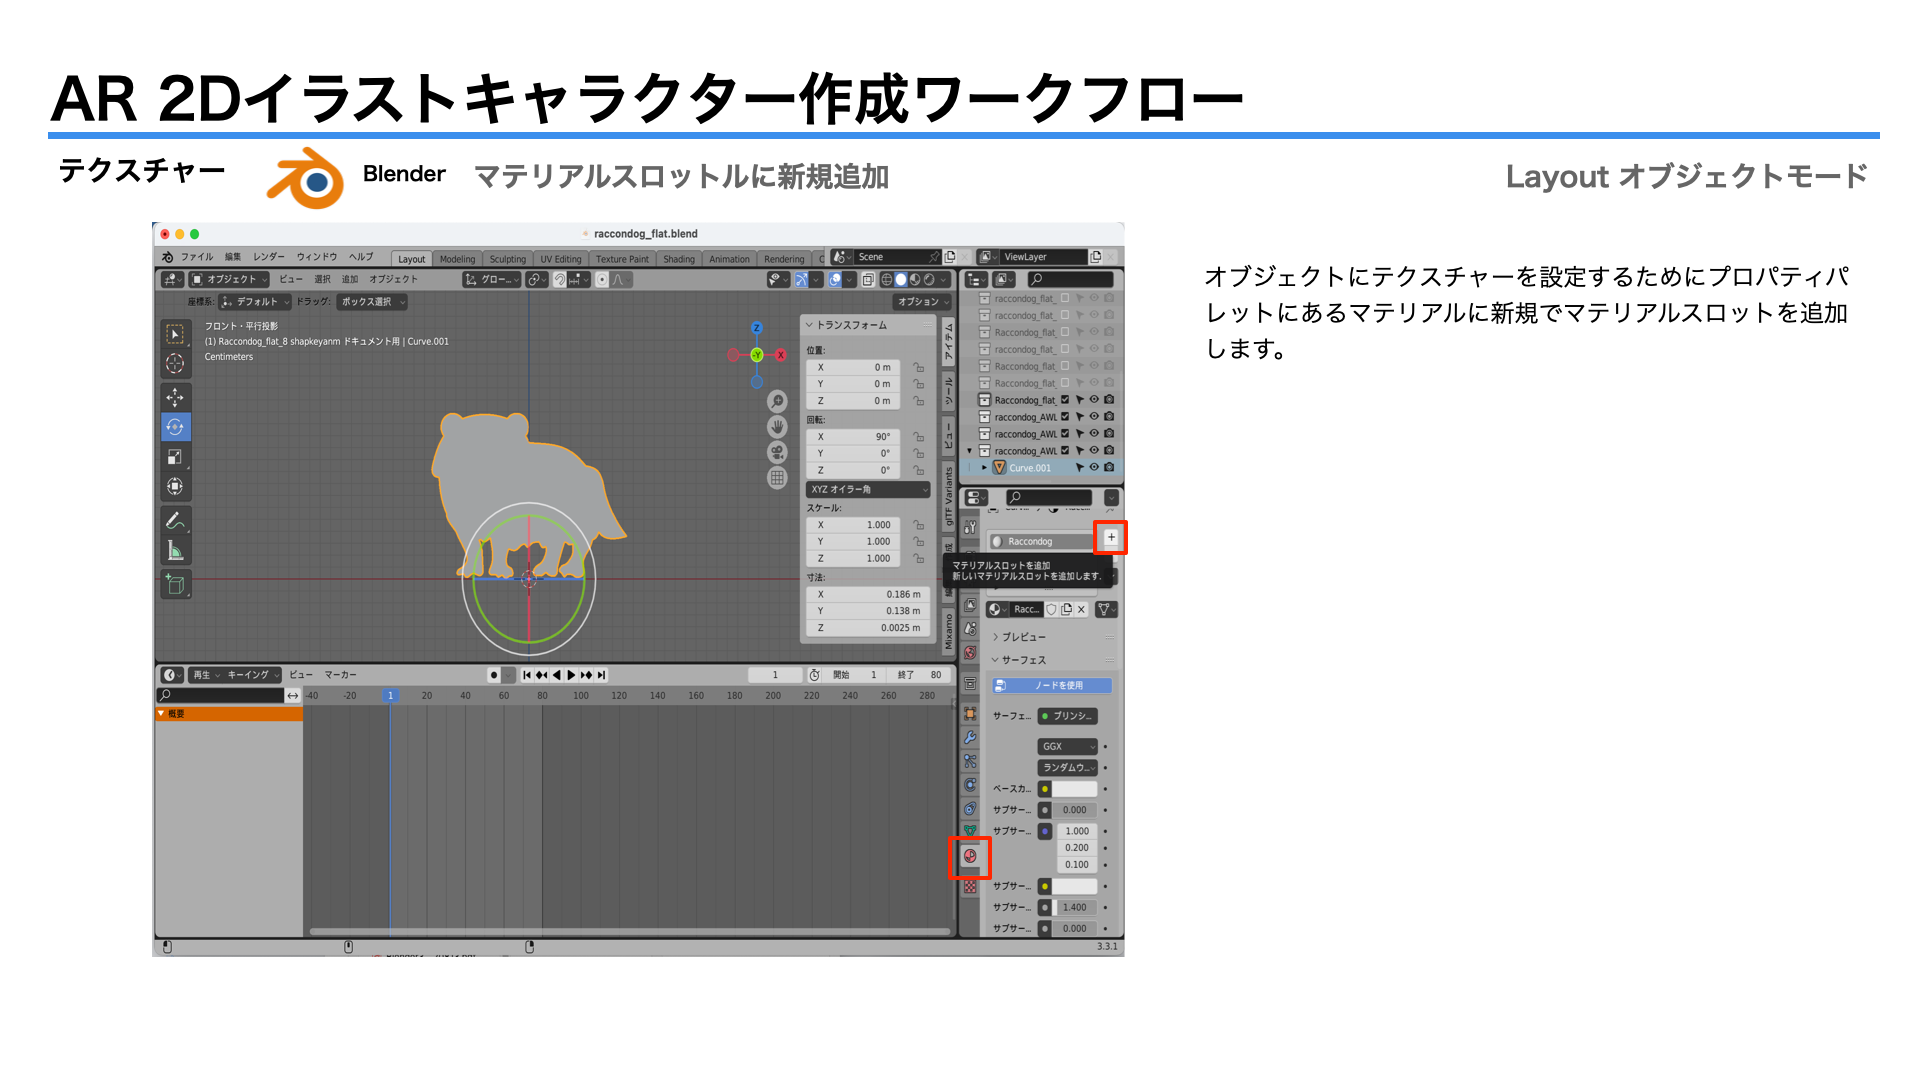Click Base Color white swatch

pos(1075,789)
